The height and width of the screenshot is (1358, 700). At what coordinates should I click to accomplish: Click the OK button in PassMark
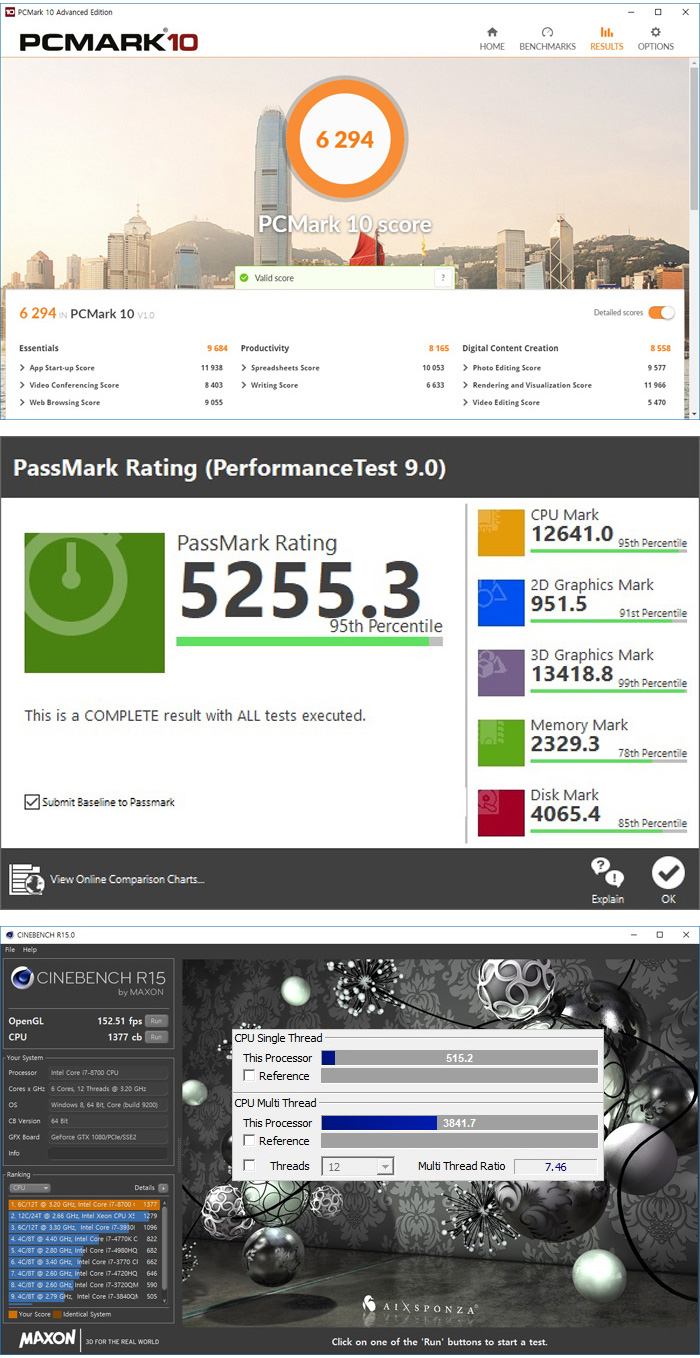pos(668,880)
